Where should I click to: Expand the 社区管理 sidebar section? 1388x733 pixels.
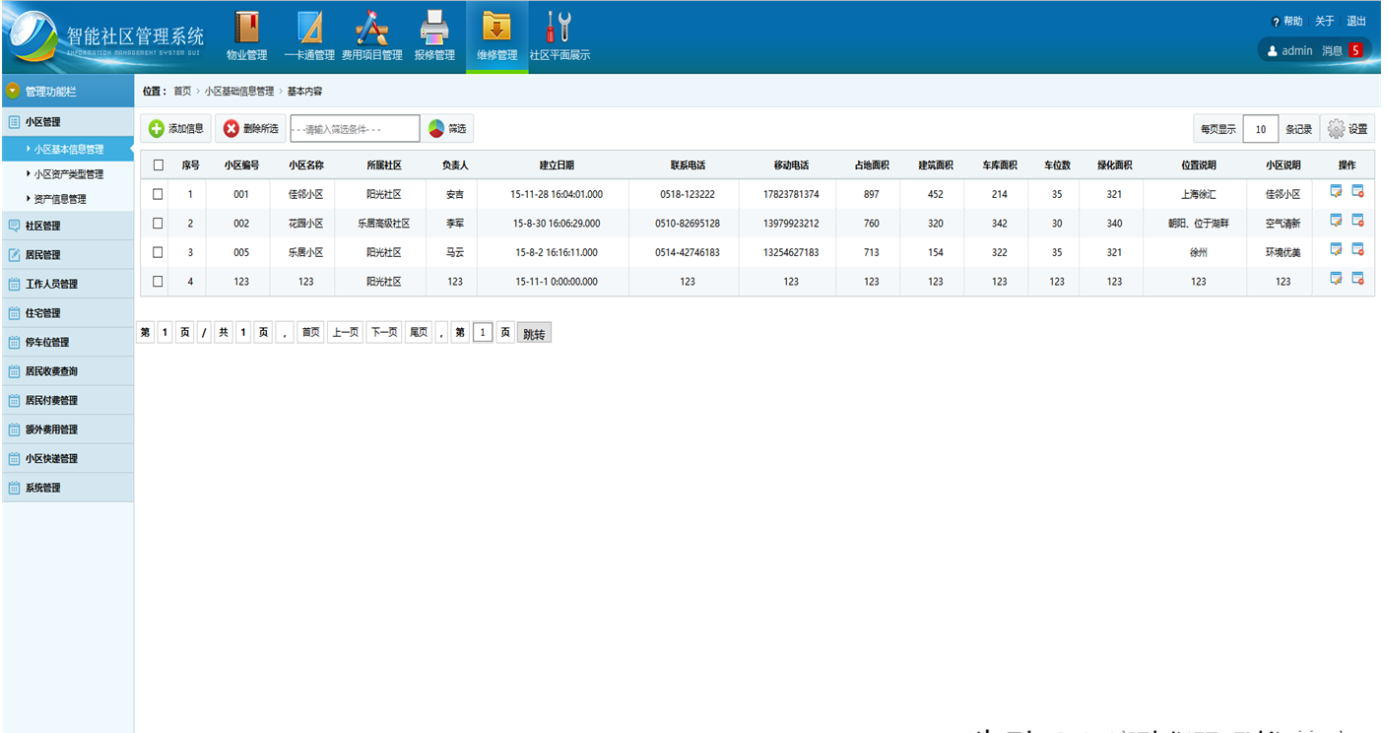[43, 226]
